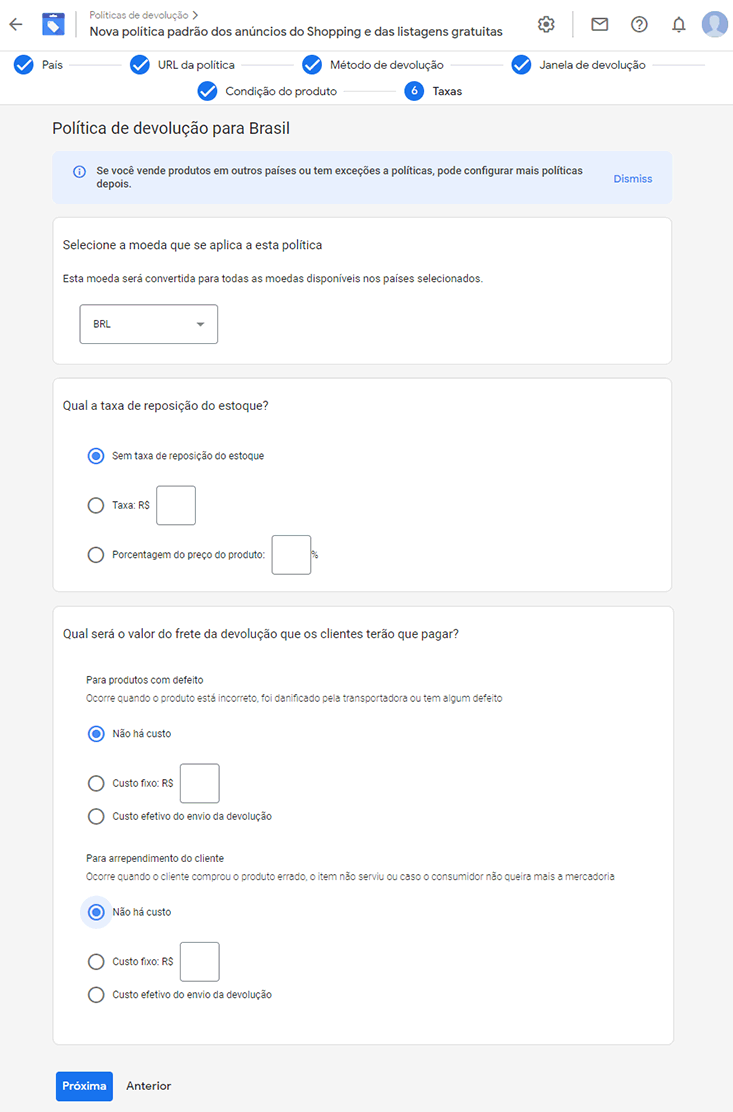Select the 'Taxa: R$' restocking fee radio
This screenshot has width=733, height=1112.
pos(96,506)
